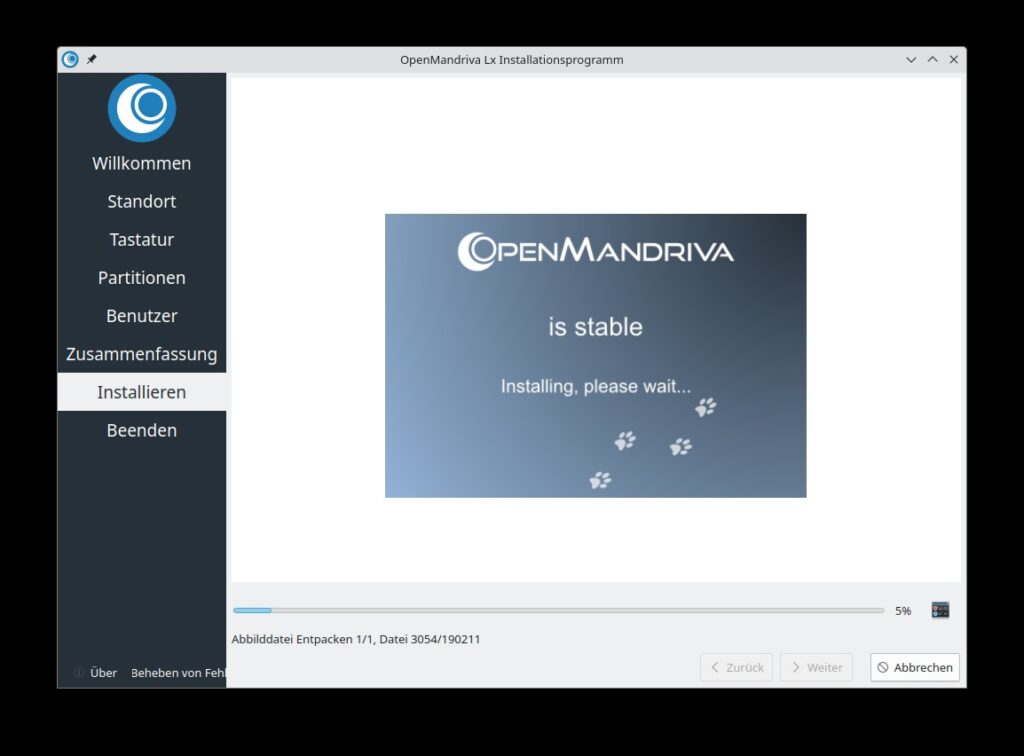Click the Abbilddatei Entpacken status text
The width and height of the screenshot is (1024, 756).
[x=356, y=639]
